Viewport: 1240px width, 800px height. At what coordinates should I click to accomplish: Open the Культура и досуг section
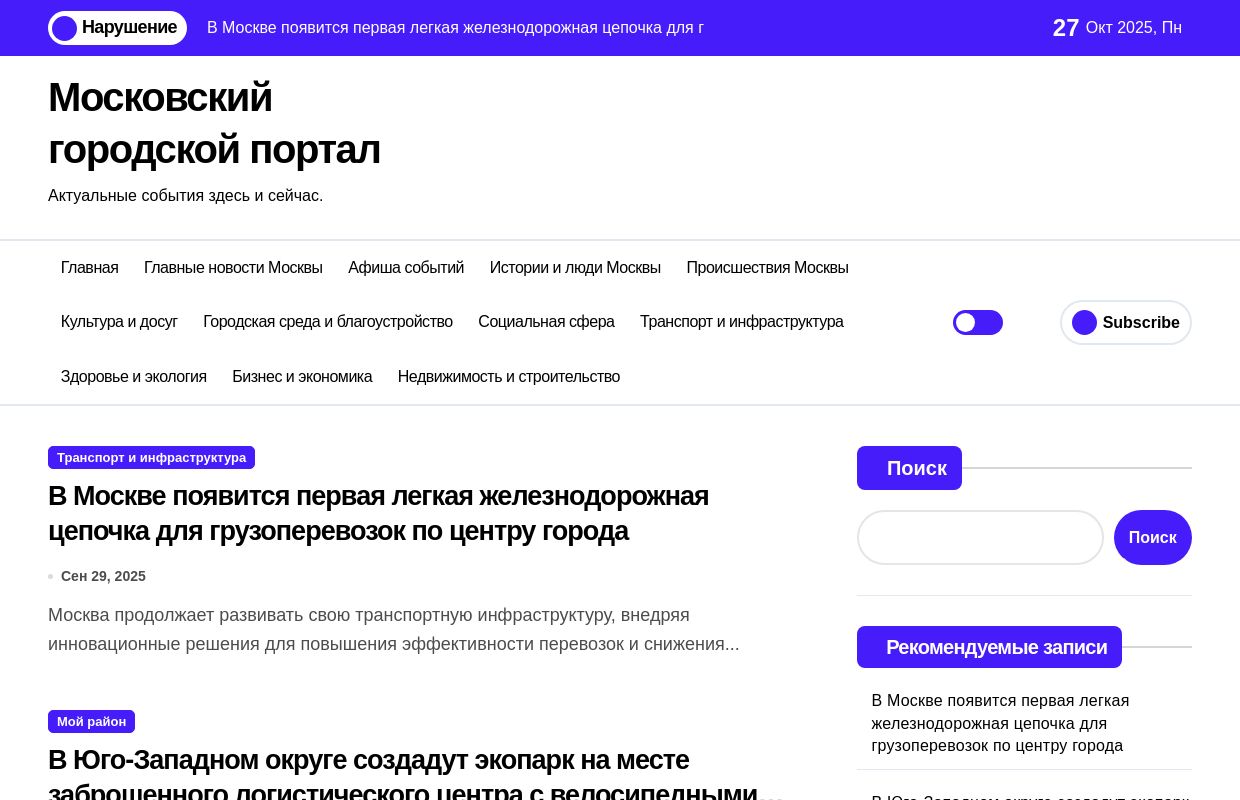coord(119,322)
